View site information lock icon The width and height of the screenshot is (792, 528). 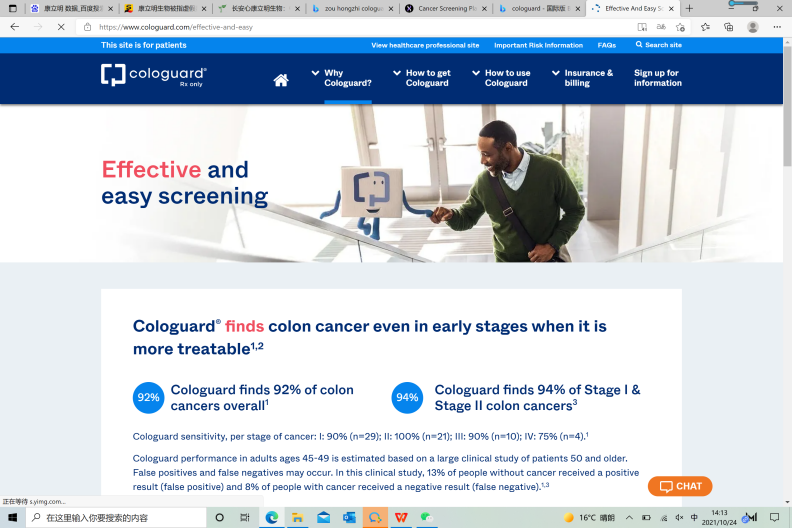click(87, 27)
